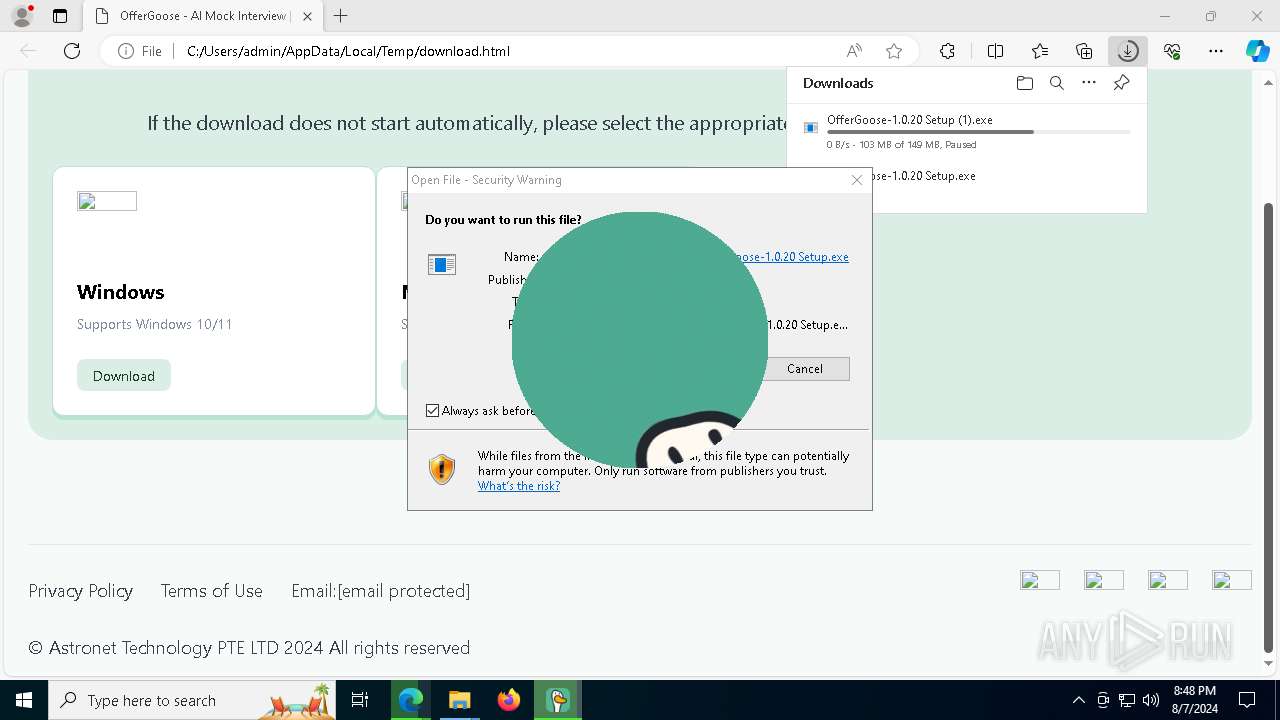Open More options in Downloads panel
The width and height of the screenshot is (1280, 720).
click(1089, 83)
